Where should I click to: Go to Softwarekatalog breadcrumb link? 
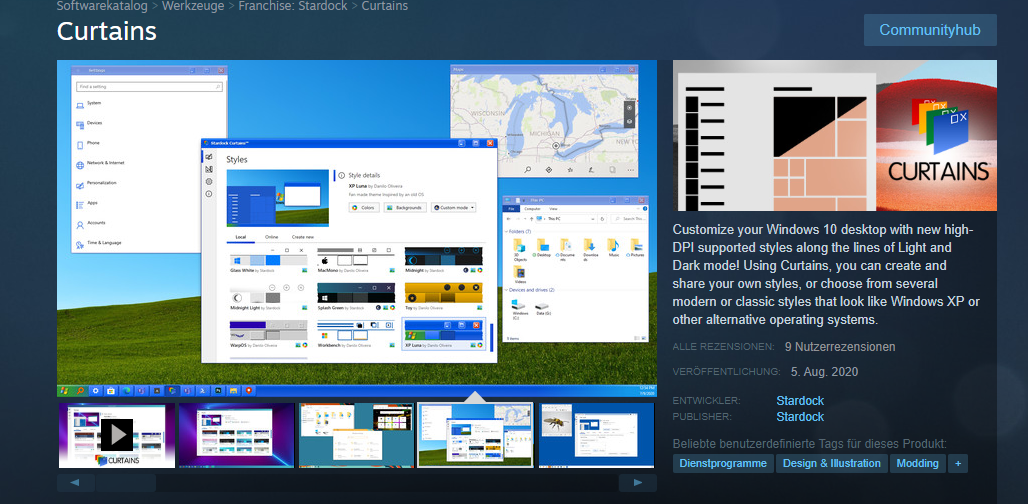point(103,7)
